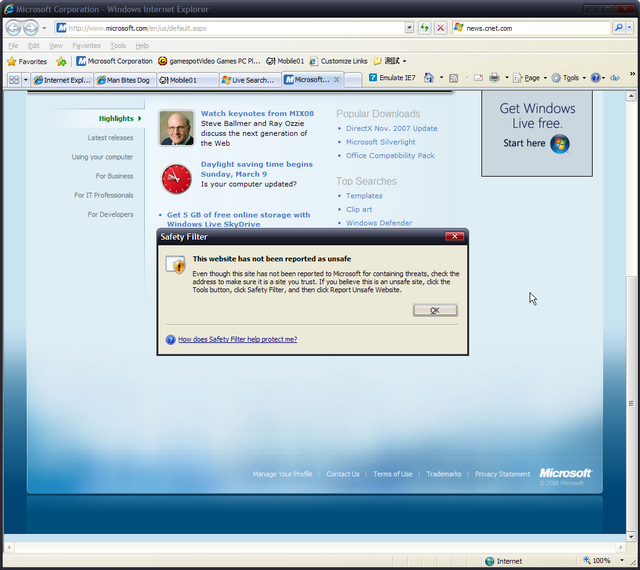Click the Add to Favorites bar icon
Viewport: 640px width, 570px height.
tap(61, 61)
